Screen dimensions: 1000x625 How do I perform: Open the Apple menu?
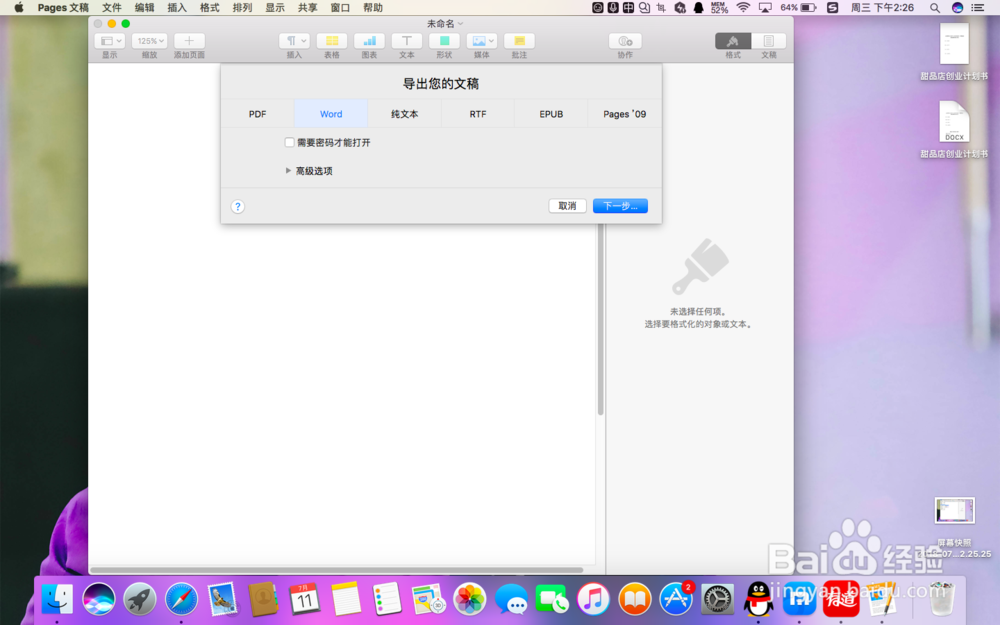[18, 8]
